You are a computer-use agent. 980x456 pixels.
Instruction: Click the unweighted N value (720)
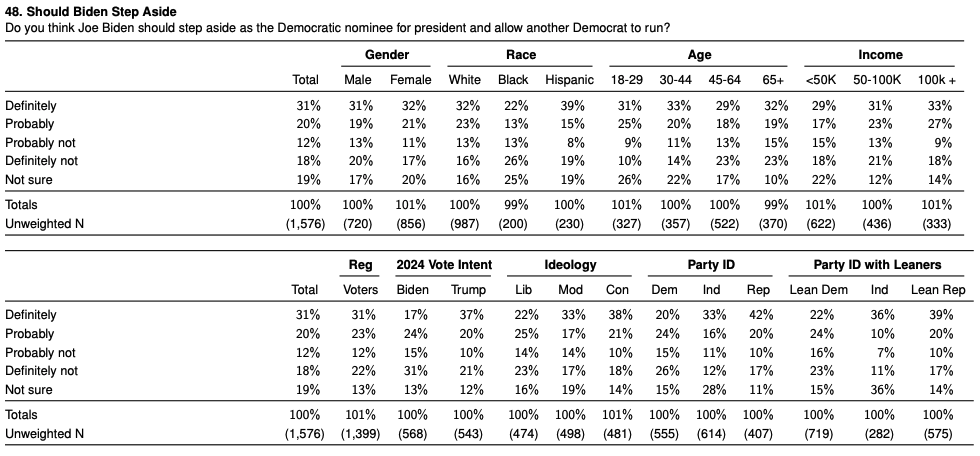click(358, 223)
